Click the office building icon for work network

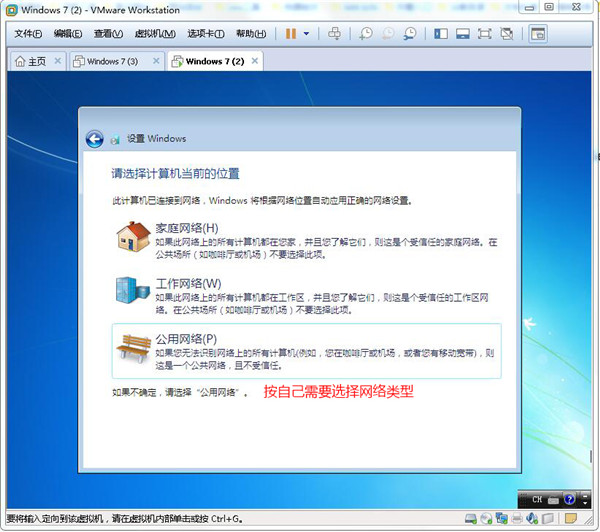[132, 290]
